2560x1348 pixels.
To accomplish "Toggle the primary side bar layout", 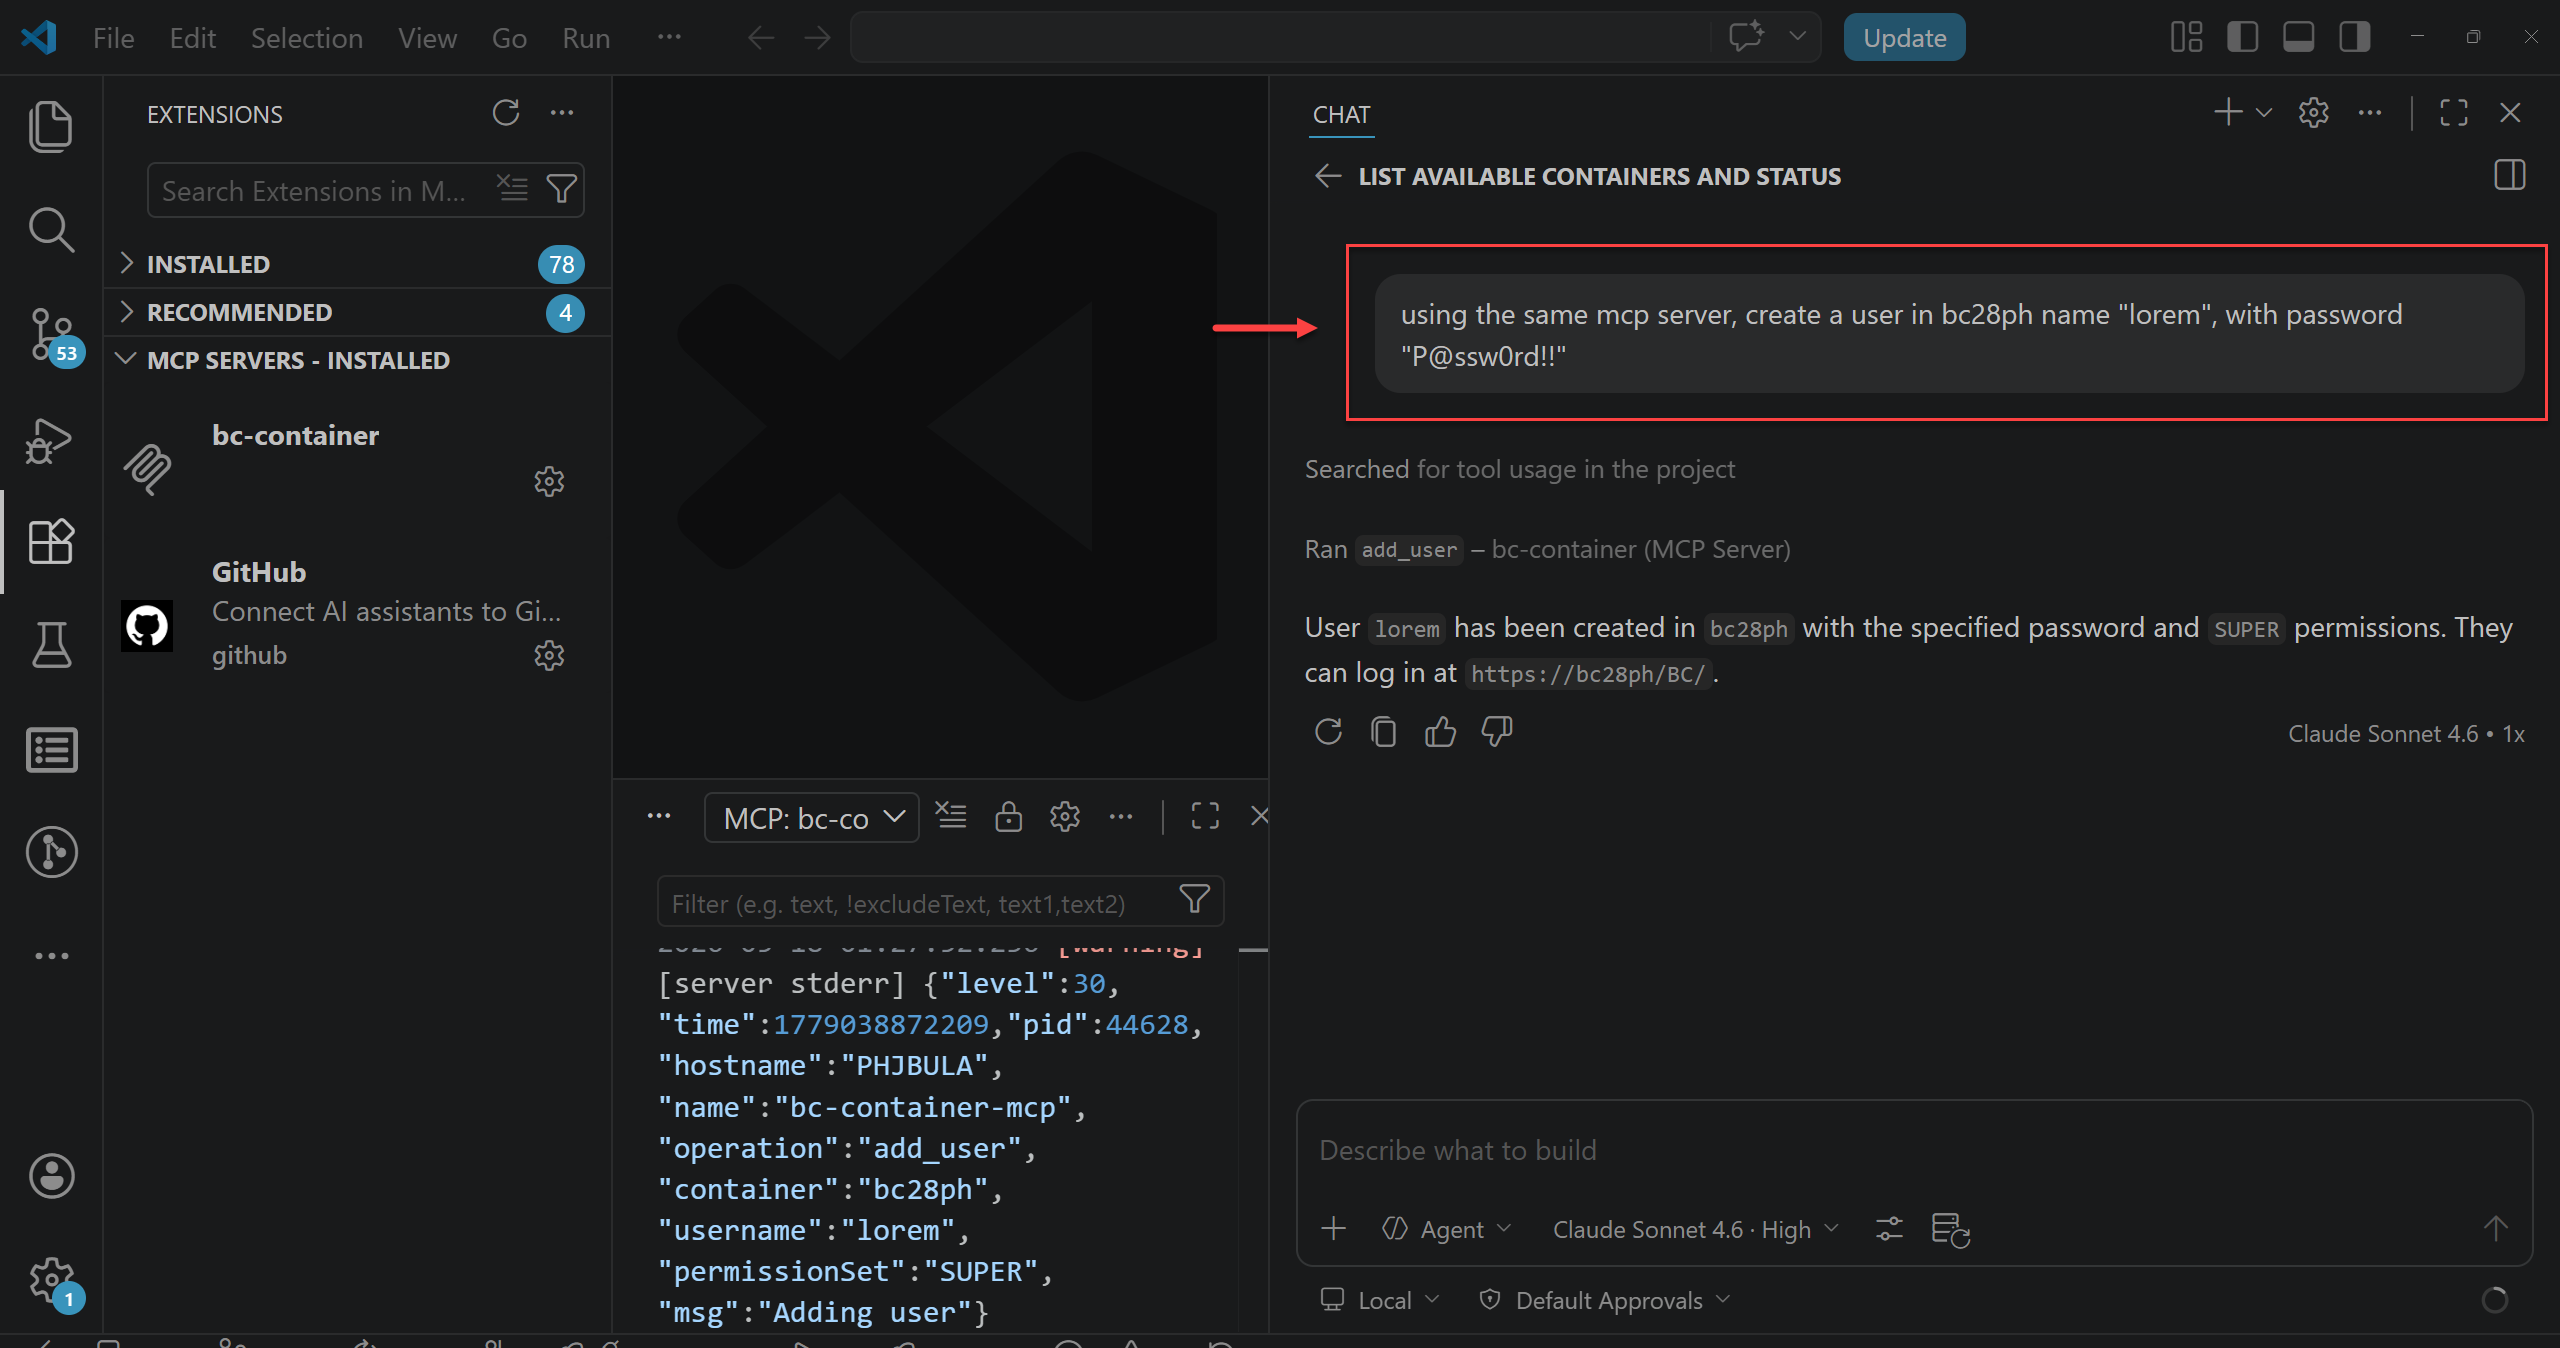I will (2242, 38).
